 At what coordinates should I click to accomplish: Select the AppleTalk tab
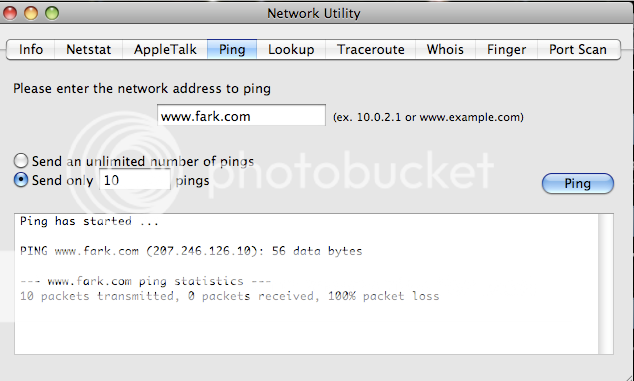(165, 49)
